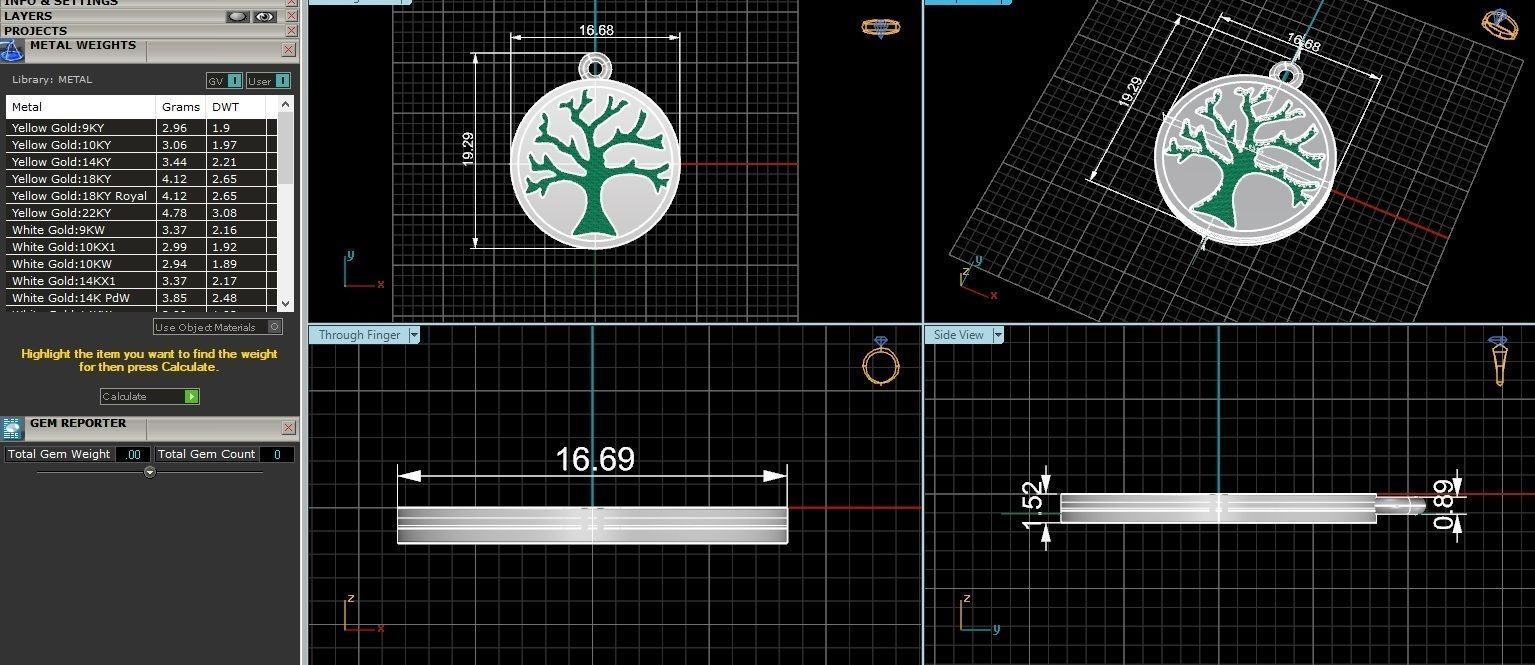
Task: Click the metal list scrollbar thumb
Action: click(286, 148)
